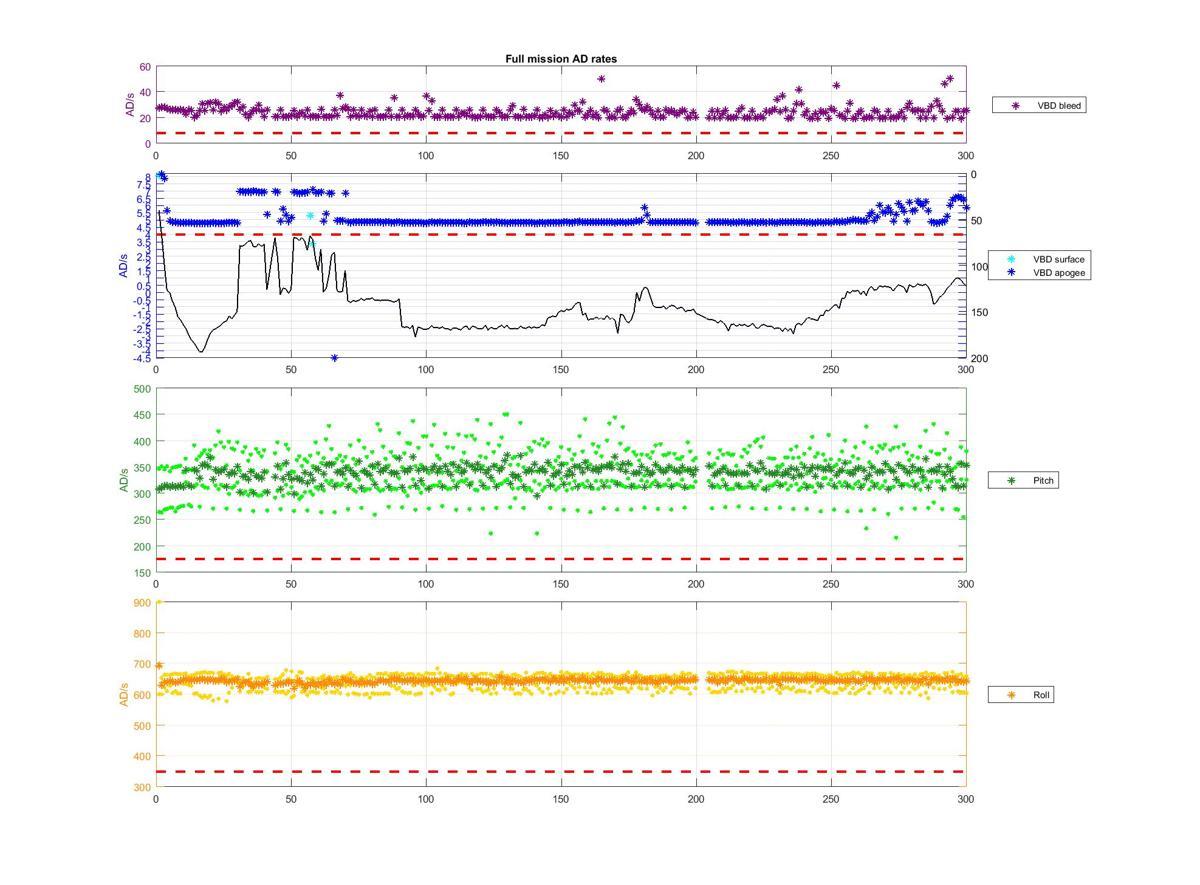
Task: Click the blue 'AD/s' axis label of VBD plot
Action: pyautogui.click(x=122, y=265)
